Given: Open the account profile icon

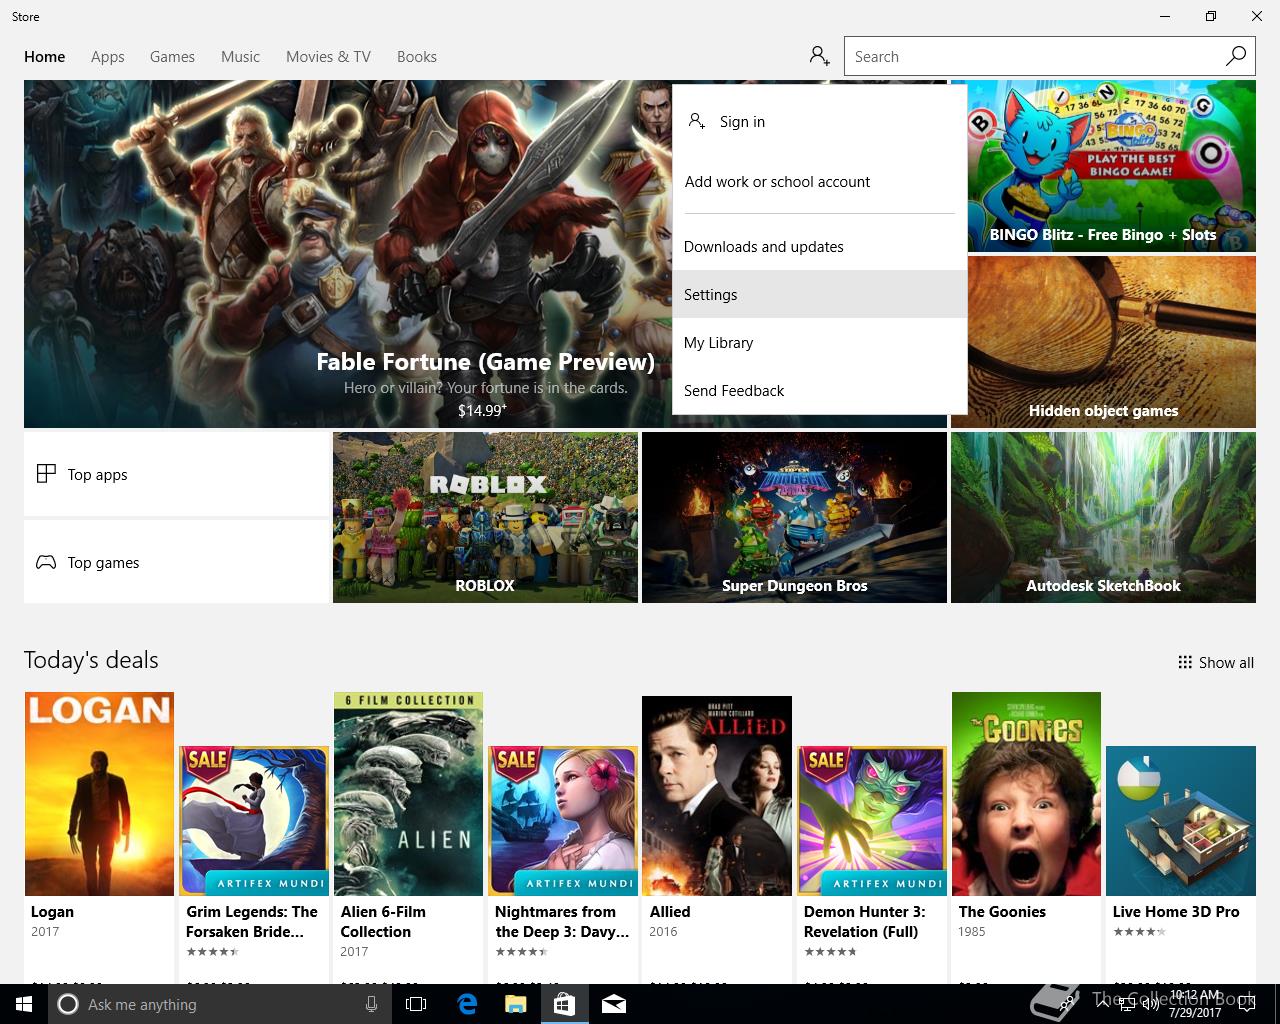Looking at the screenshot, I should pyautogui.click(x=820, y=56).
